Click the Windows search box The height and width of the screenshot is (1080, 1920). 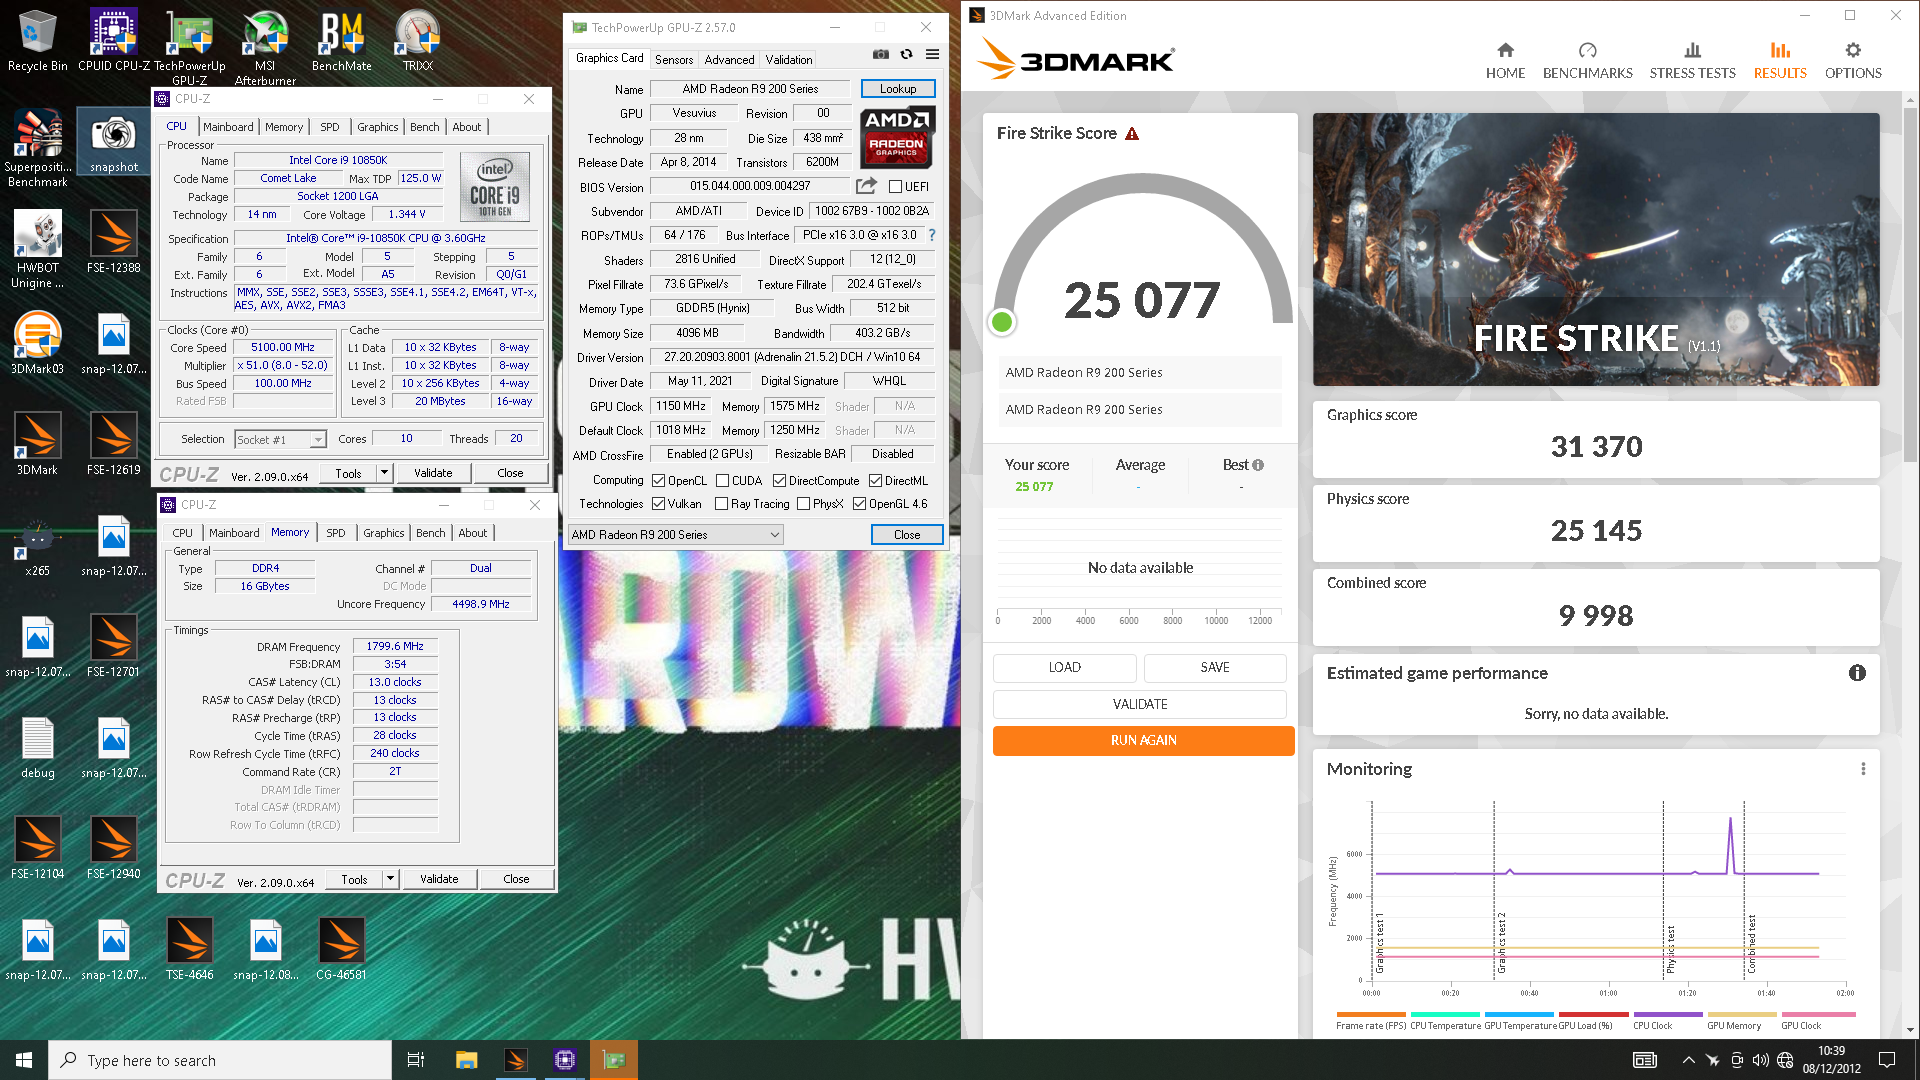220,1060
